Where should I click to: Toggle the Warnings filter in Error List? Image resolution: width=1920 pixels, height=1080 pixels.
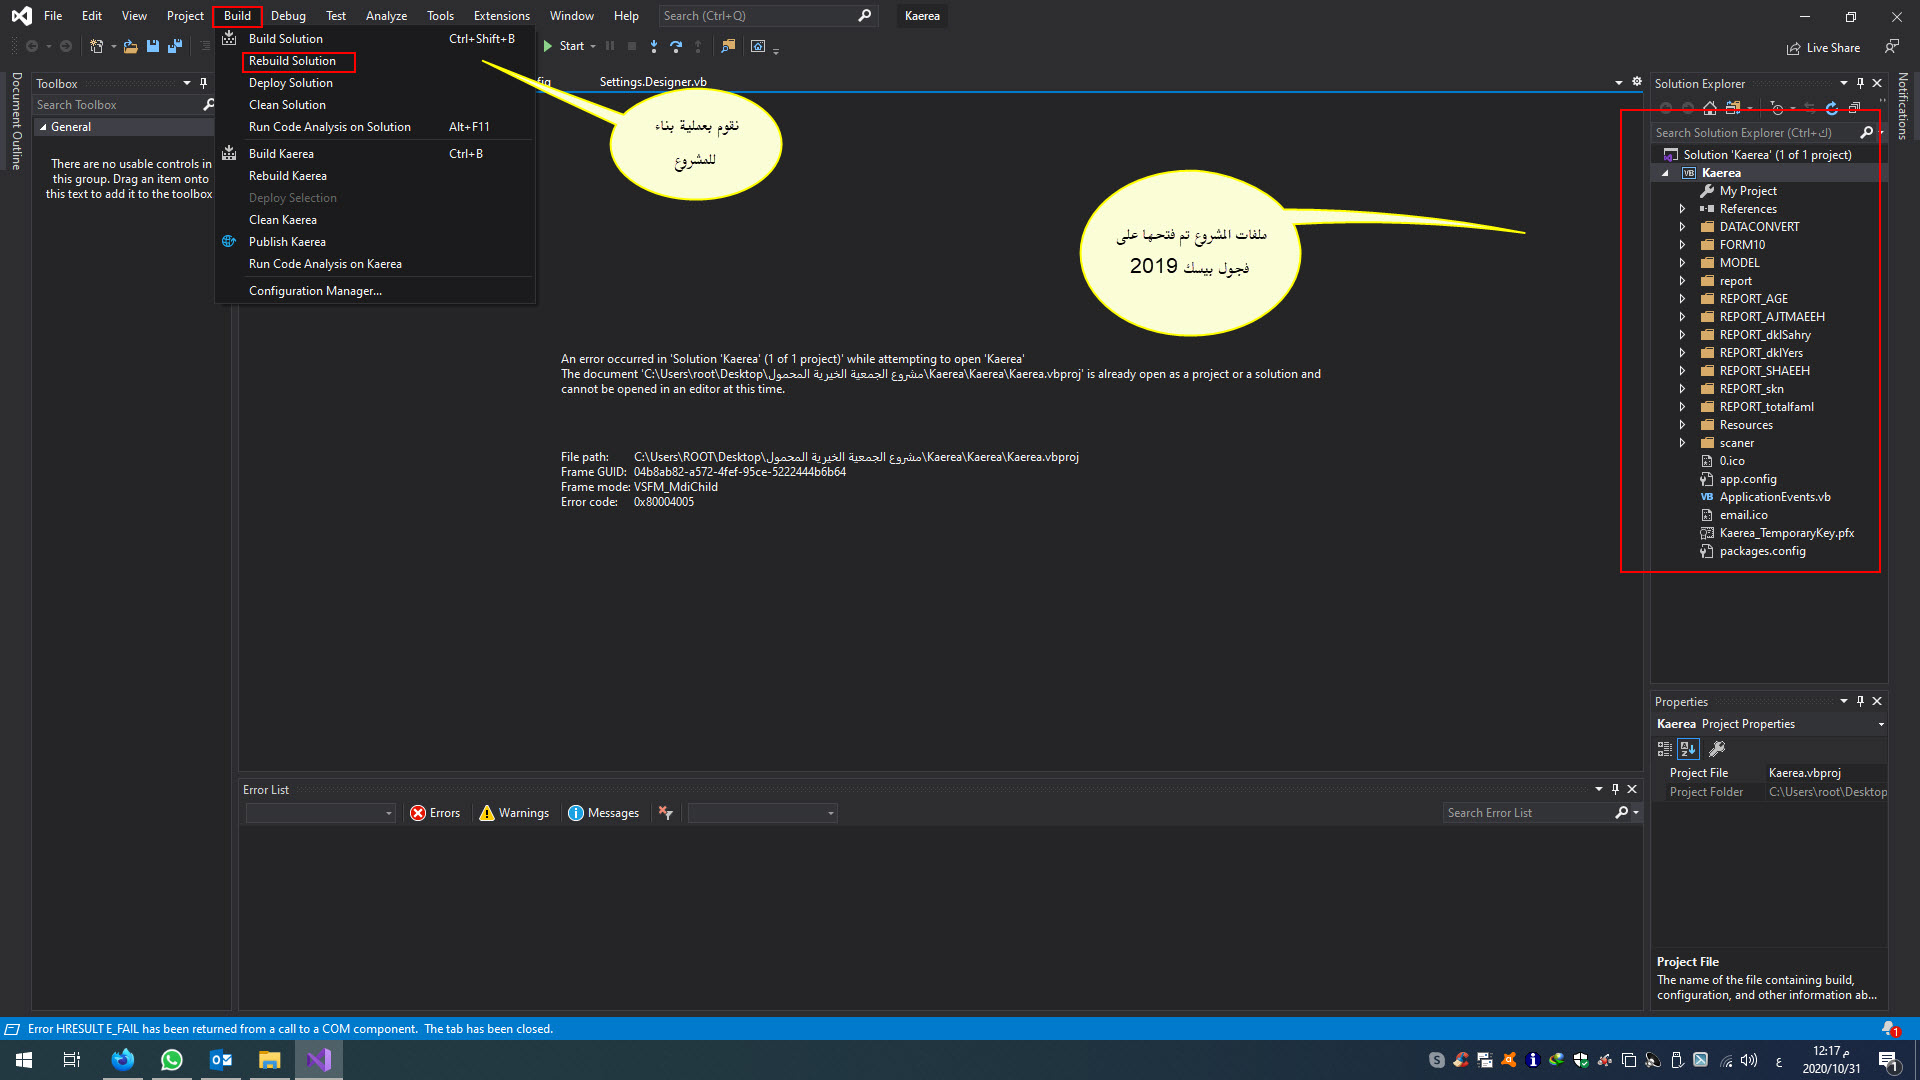pos(514,813)
